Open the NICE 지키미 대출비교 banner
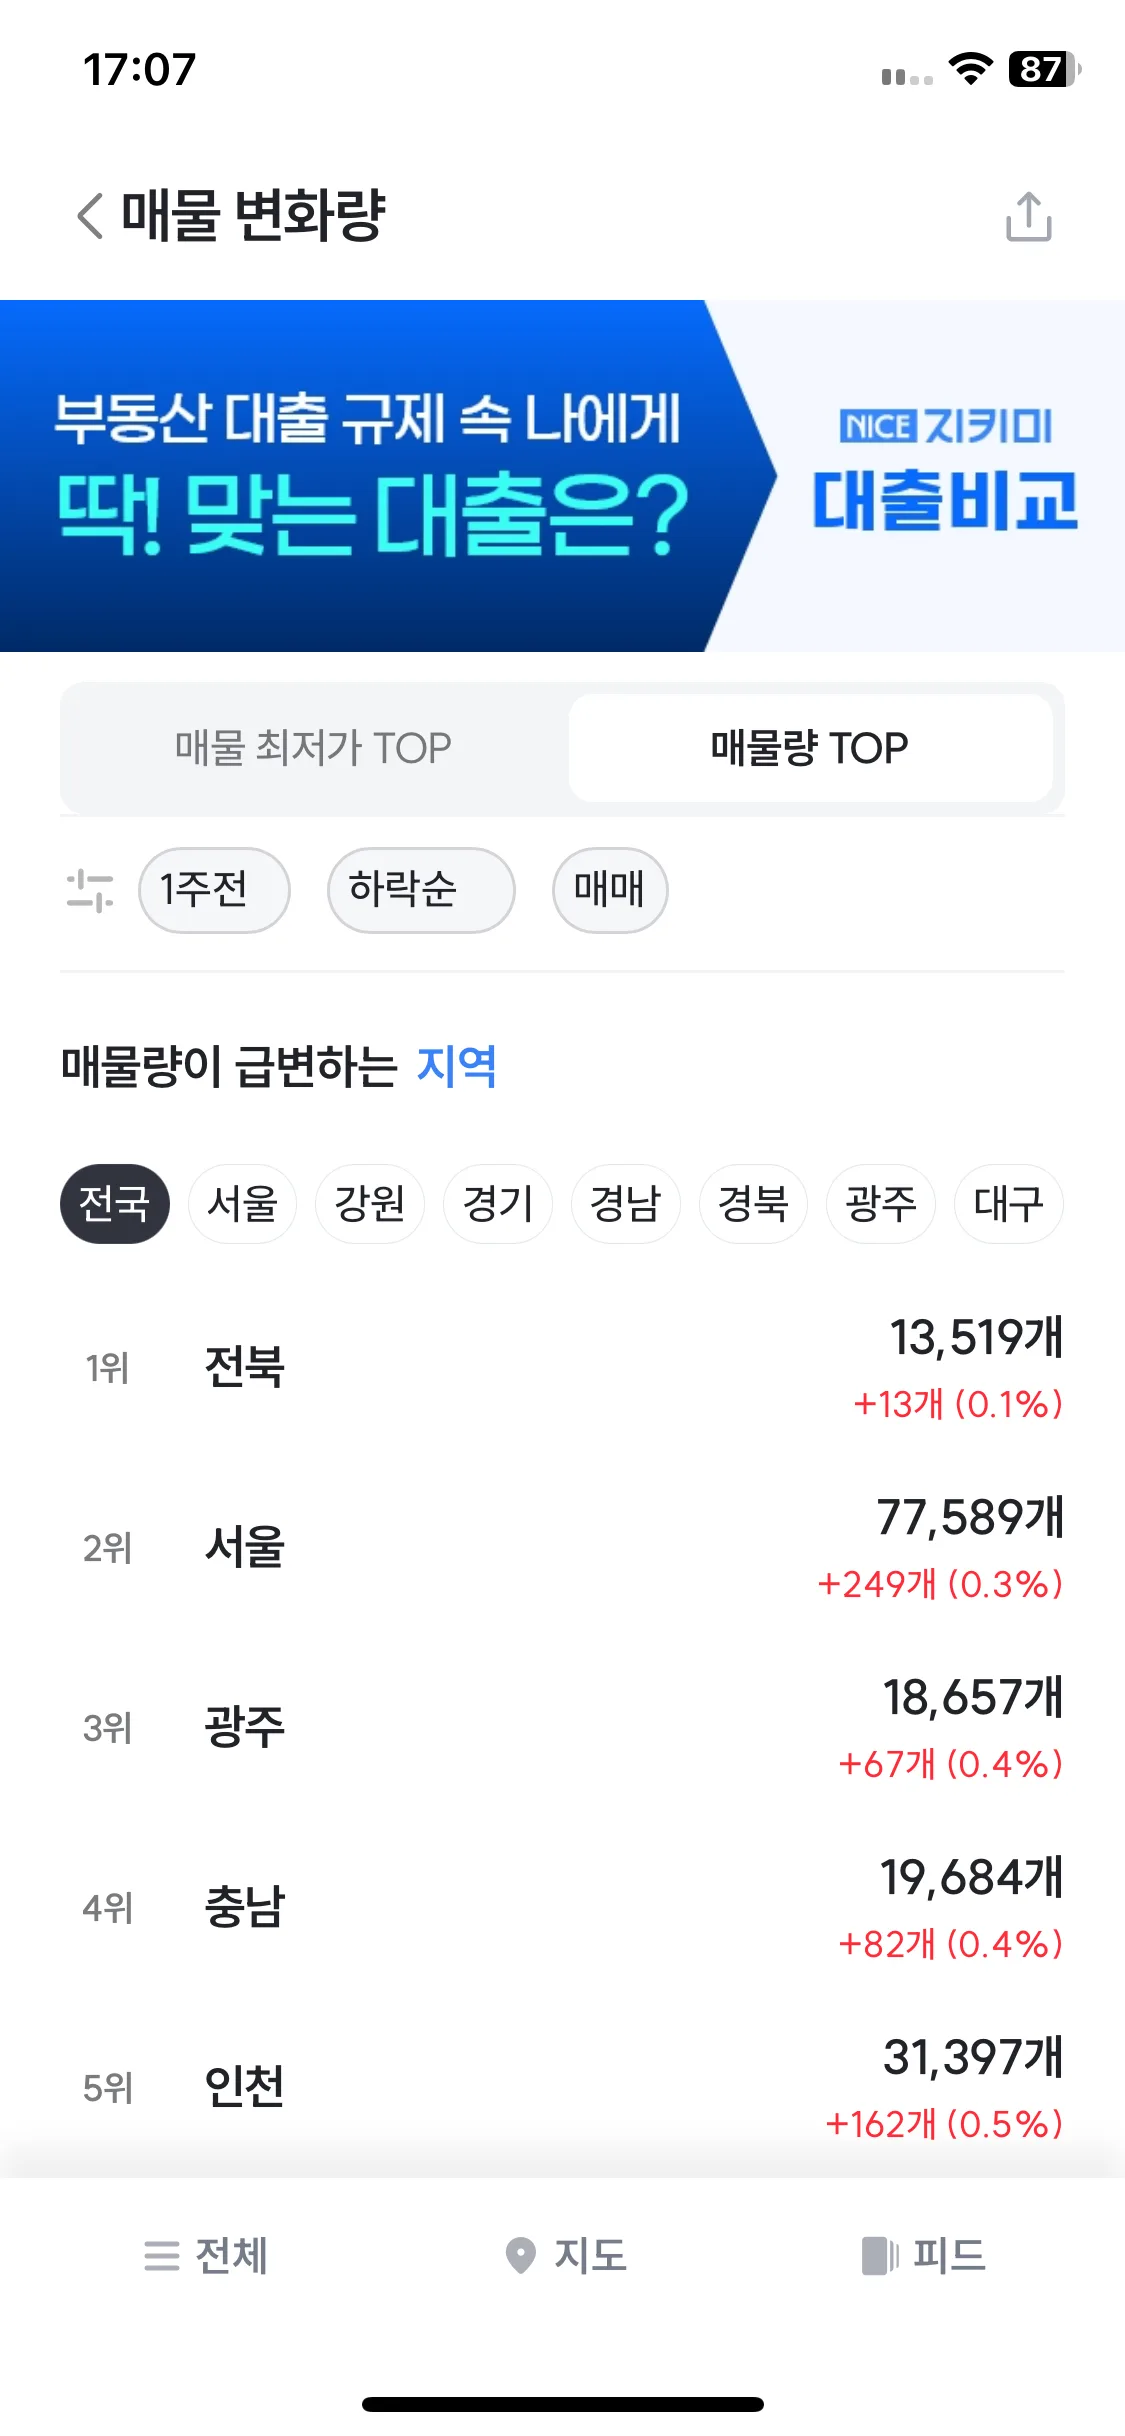1125x2436 pixels. tap(562, 476)
